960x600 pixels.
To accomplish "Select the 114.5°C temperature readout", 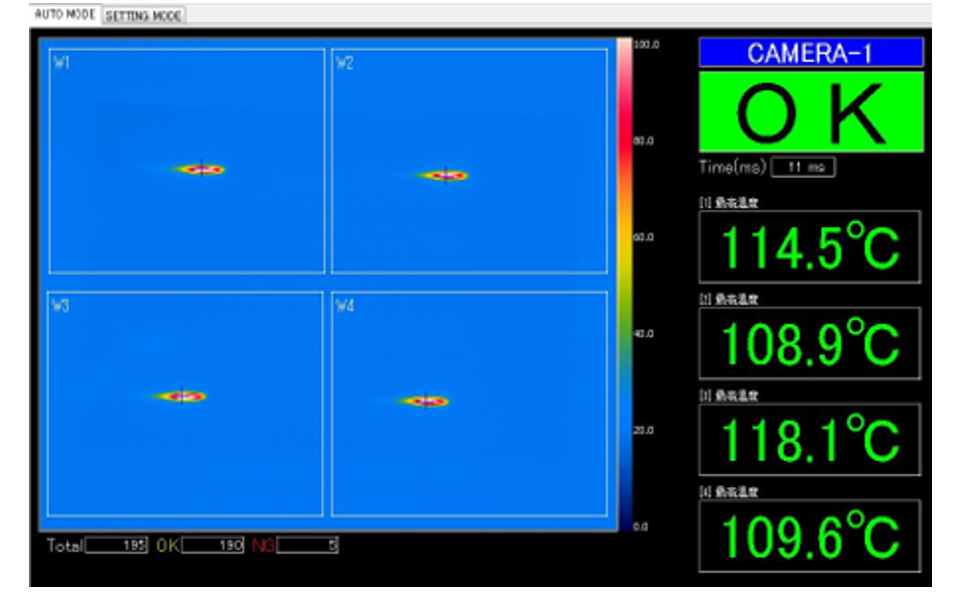I will click(810, 247).
